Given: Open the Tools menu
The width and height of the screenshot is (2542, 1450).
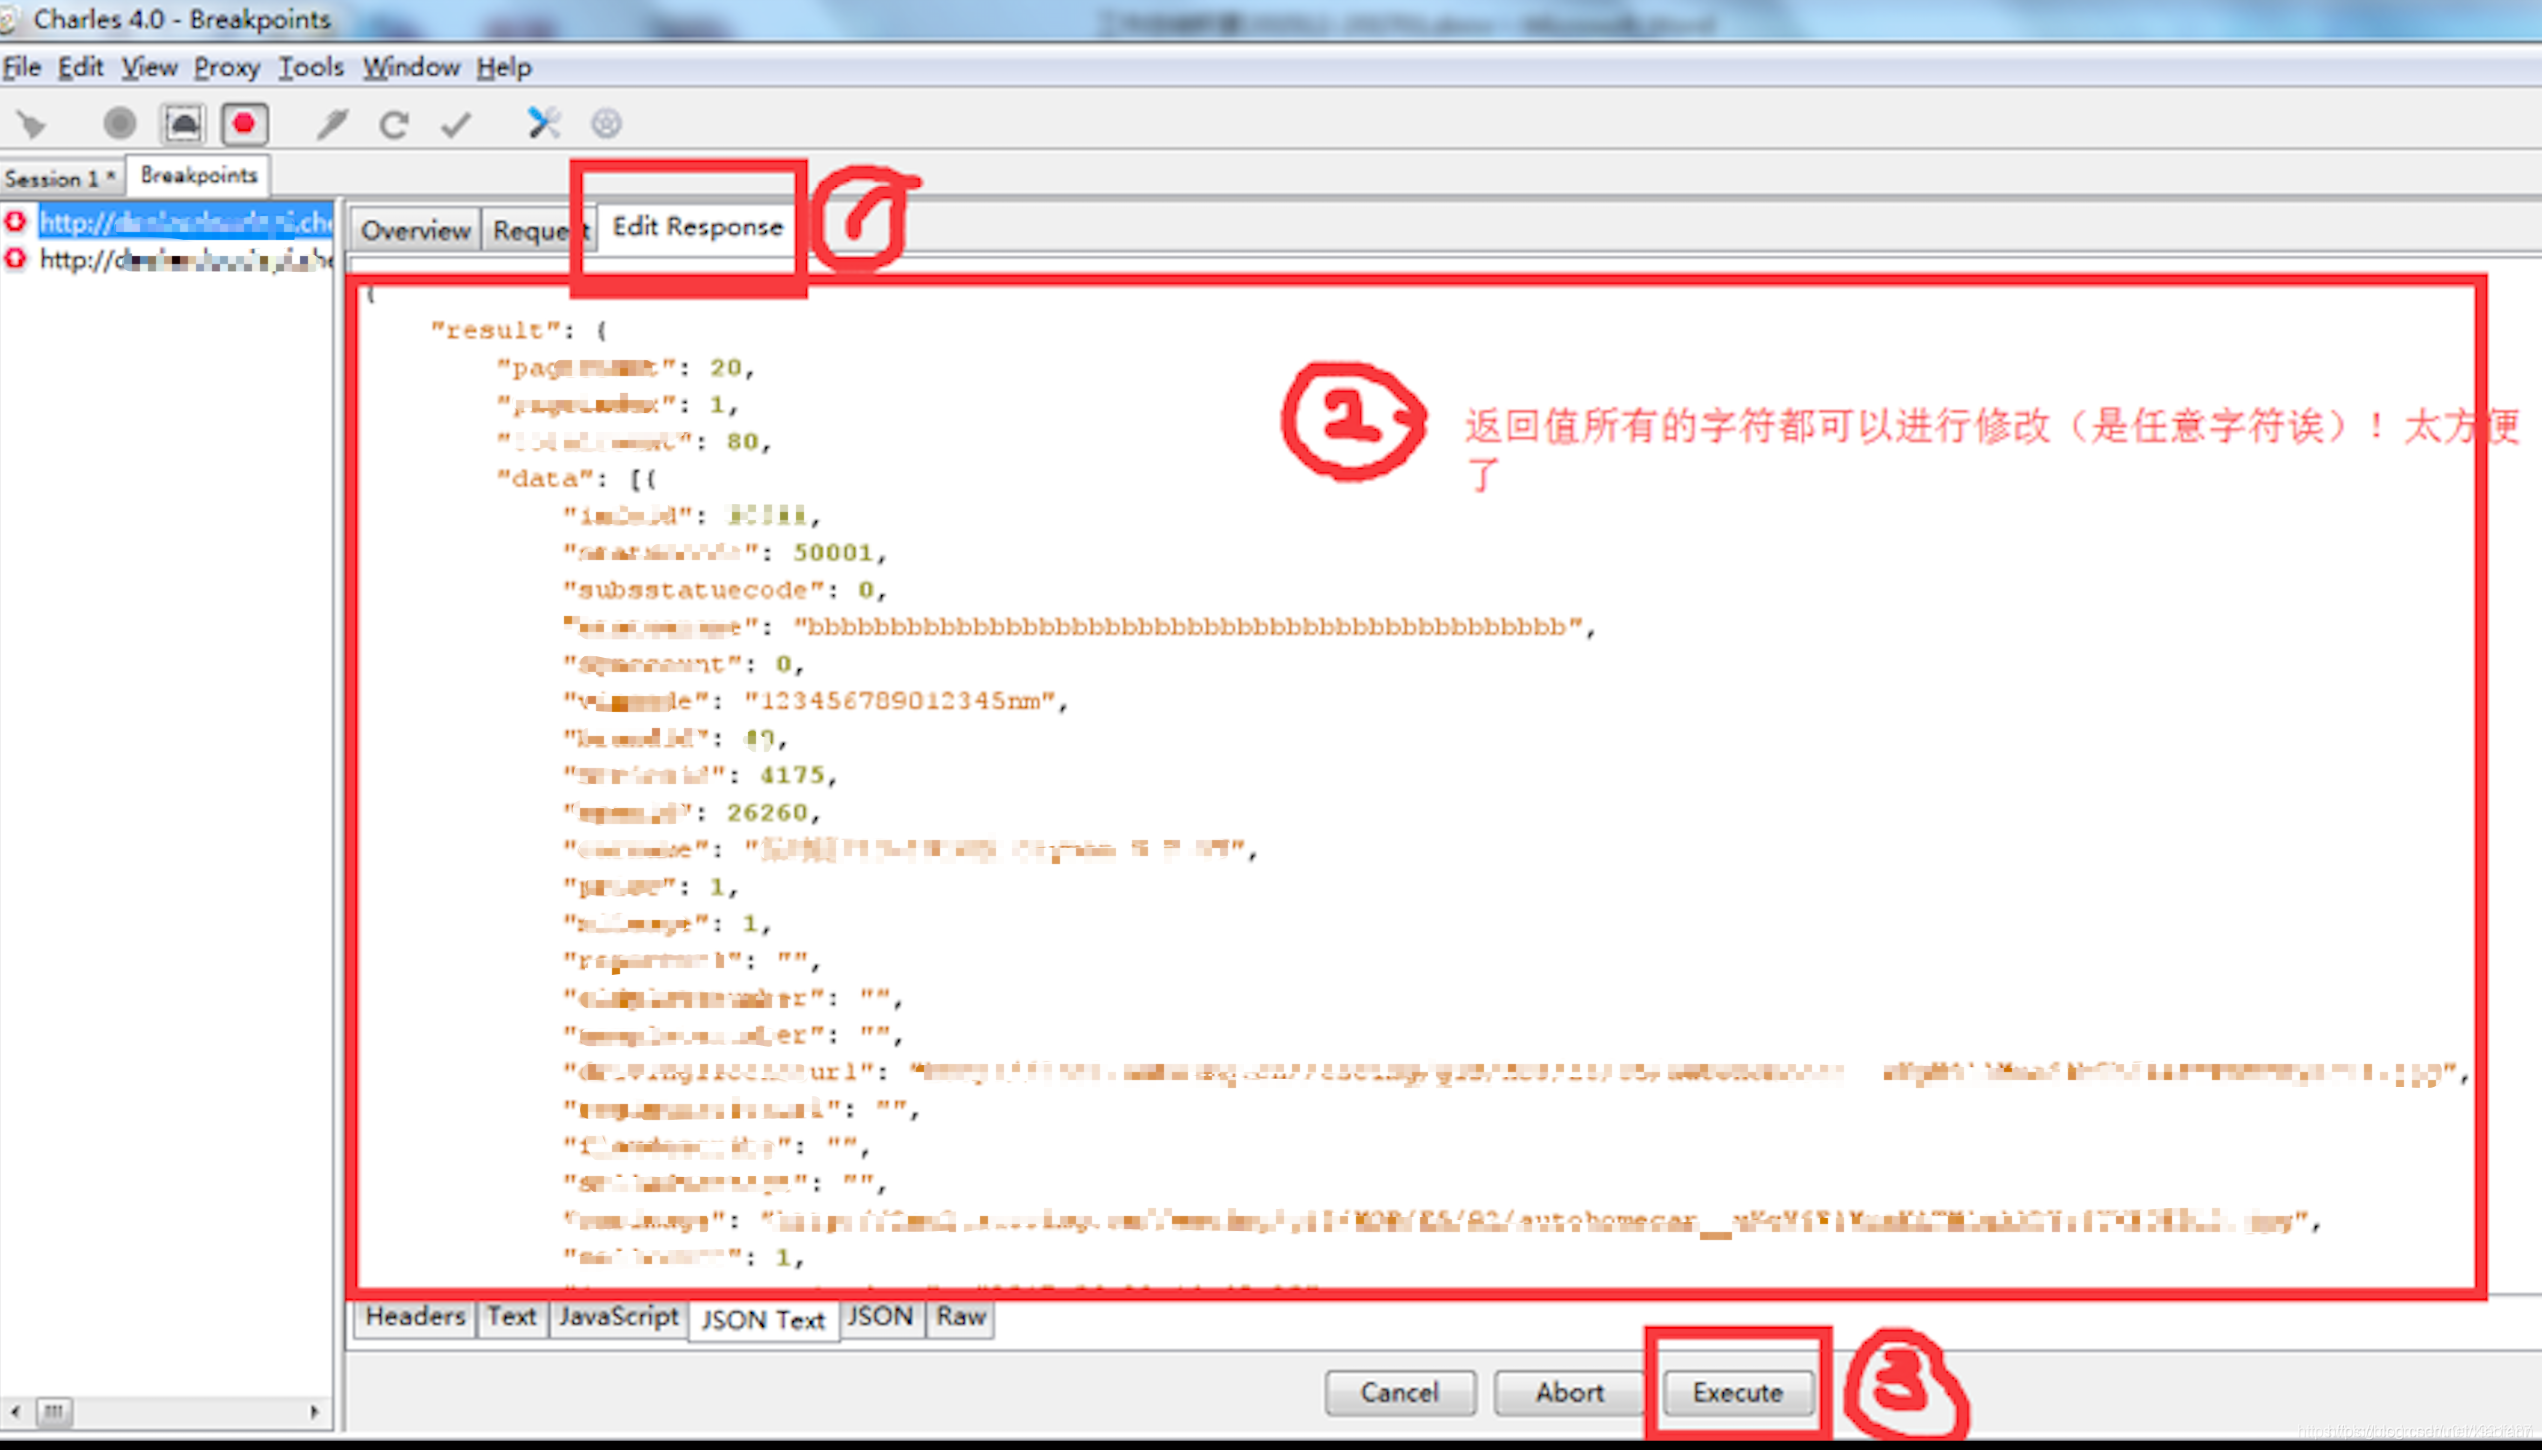Looking at the screenshot, I should (310, 68).
